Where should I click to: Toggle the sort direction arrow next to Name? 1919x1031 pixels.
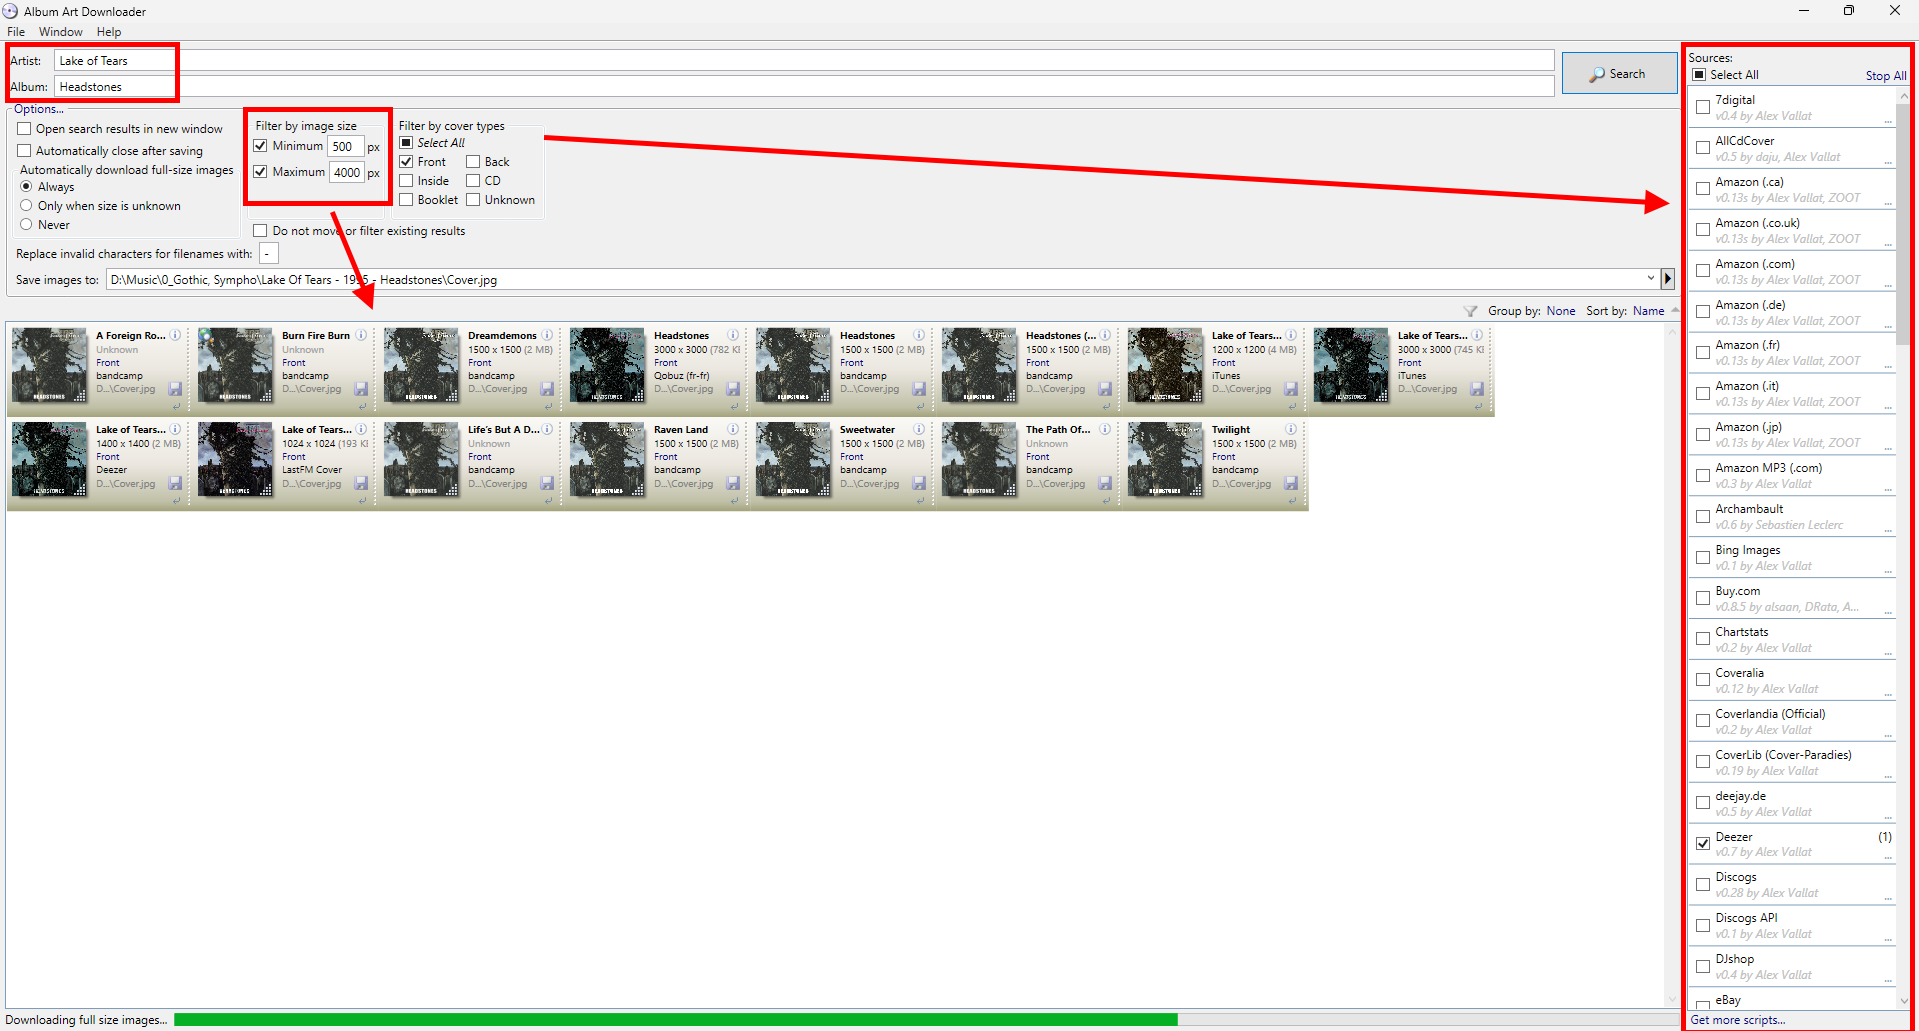[x=1675, y=310]
